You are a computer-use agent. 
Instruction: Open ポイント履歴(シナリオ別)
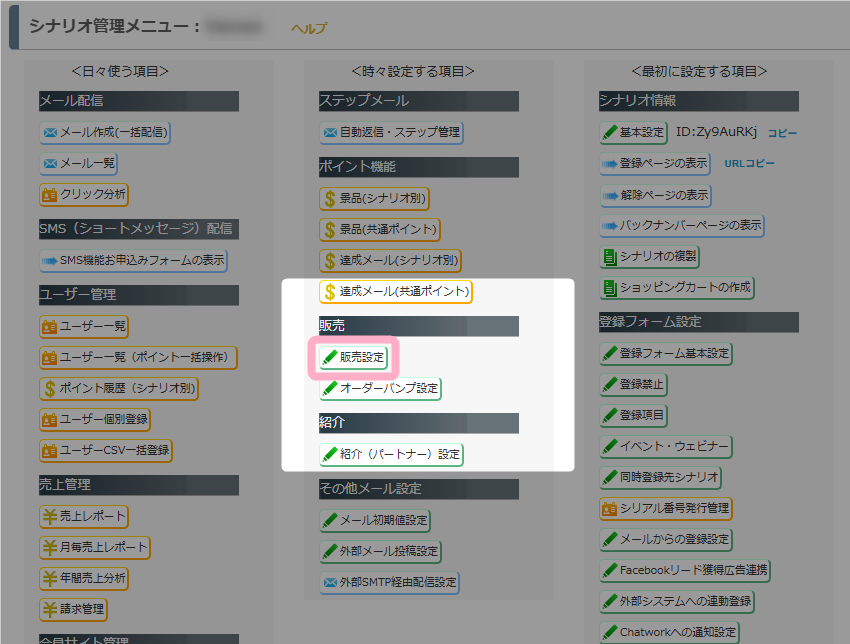point(119,388)
